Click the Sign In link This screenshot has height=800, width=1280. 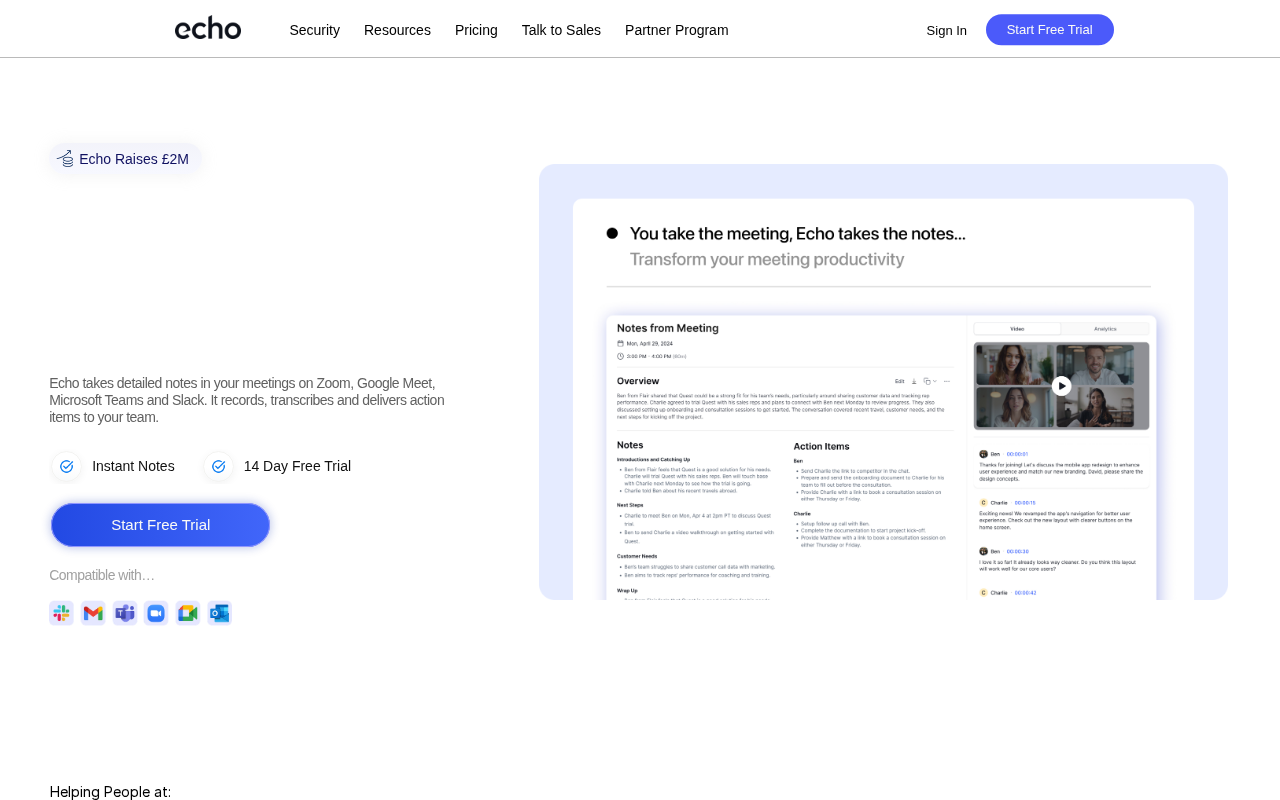(x=946, y=30)
